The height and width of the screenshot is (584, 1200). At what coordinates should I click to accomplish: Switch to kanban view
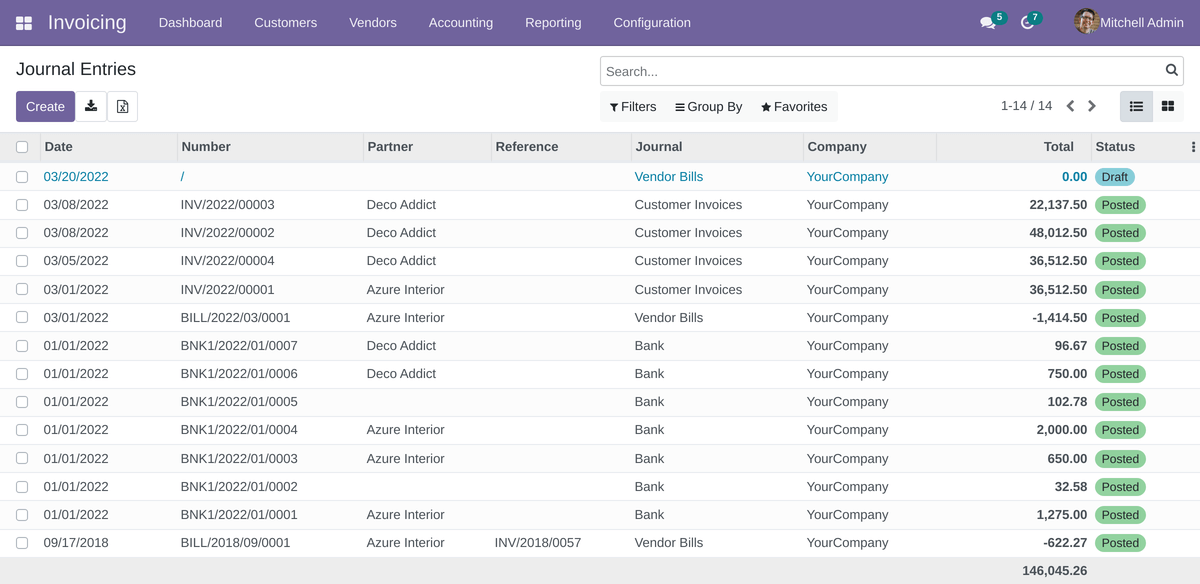click(x=1167, y=106)
